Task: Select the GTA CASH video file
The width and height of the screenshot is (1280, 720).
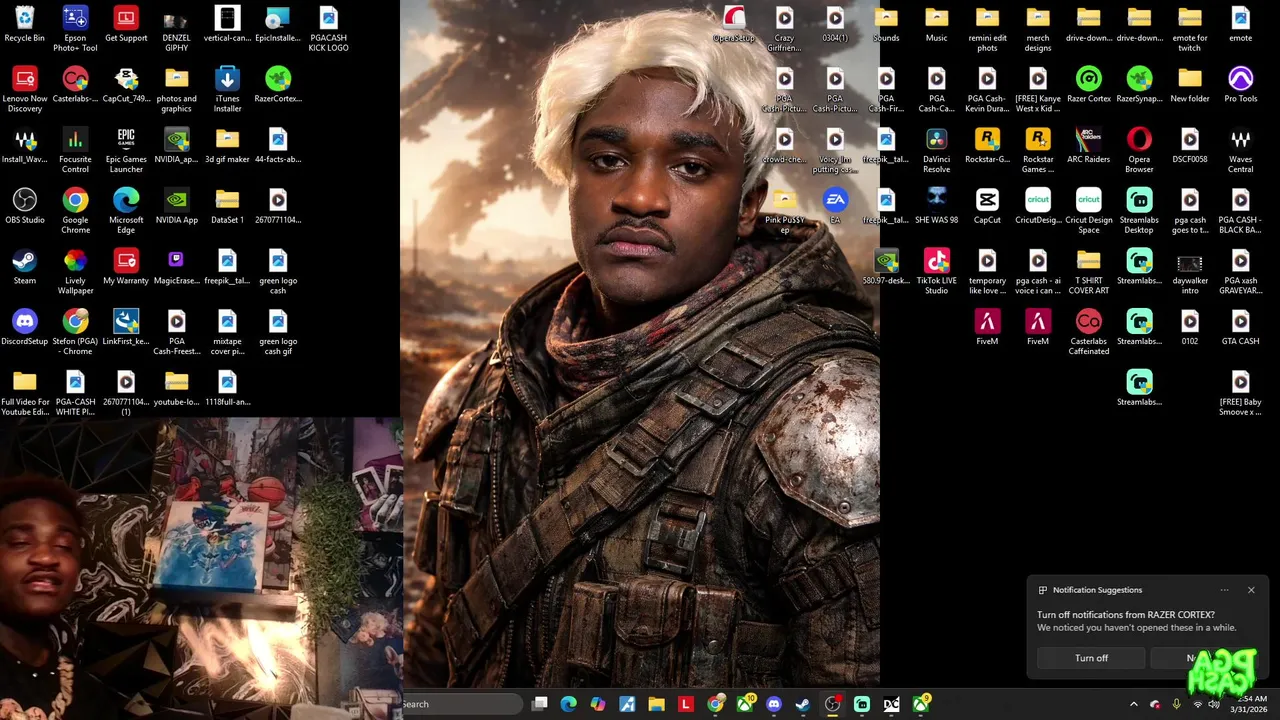Action: [x=1240, y=328]
